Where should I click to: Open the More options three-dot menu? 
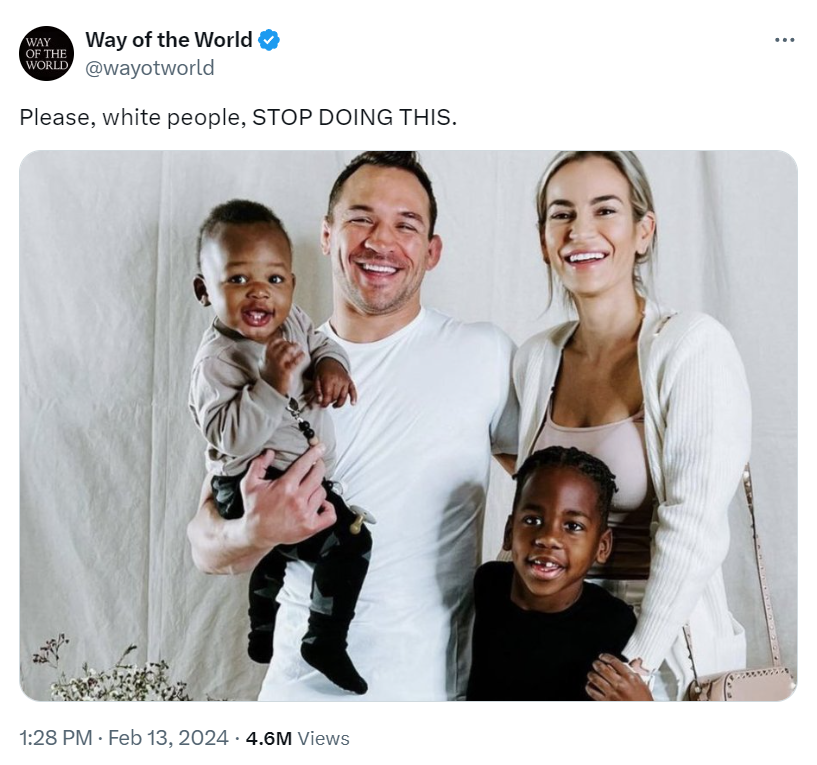[784, 40]
